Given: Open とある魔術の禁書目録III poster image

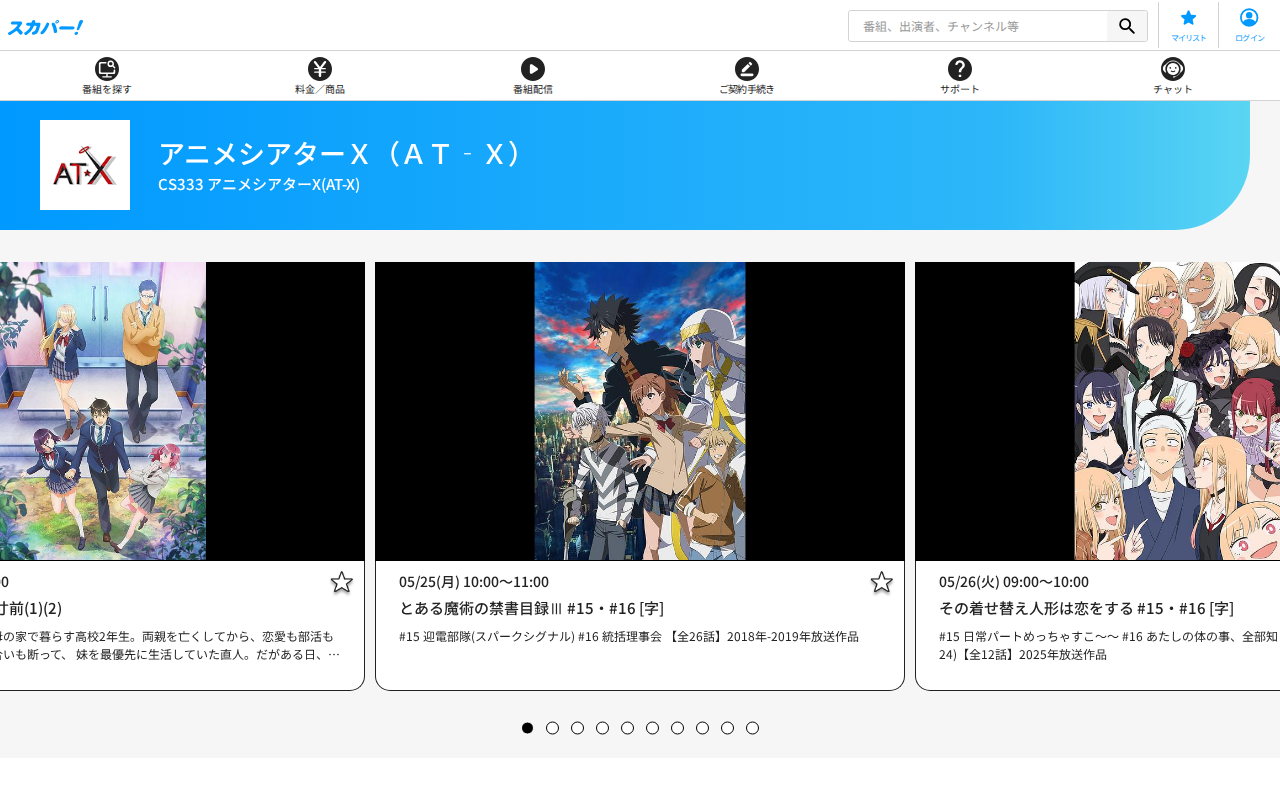Looking at the screenshot, I should pos(640,411).
